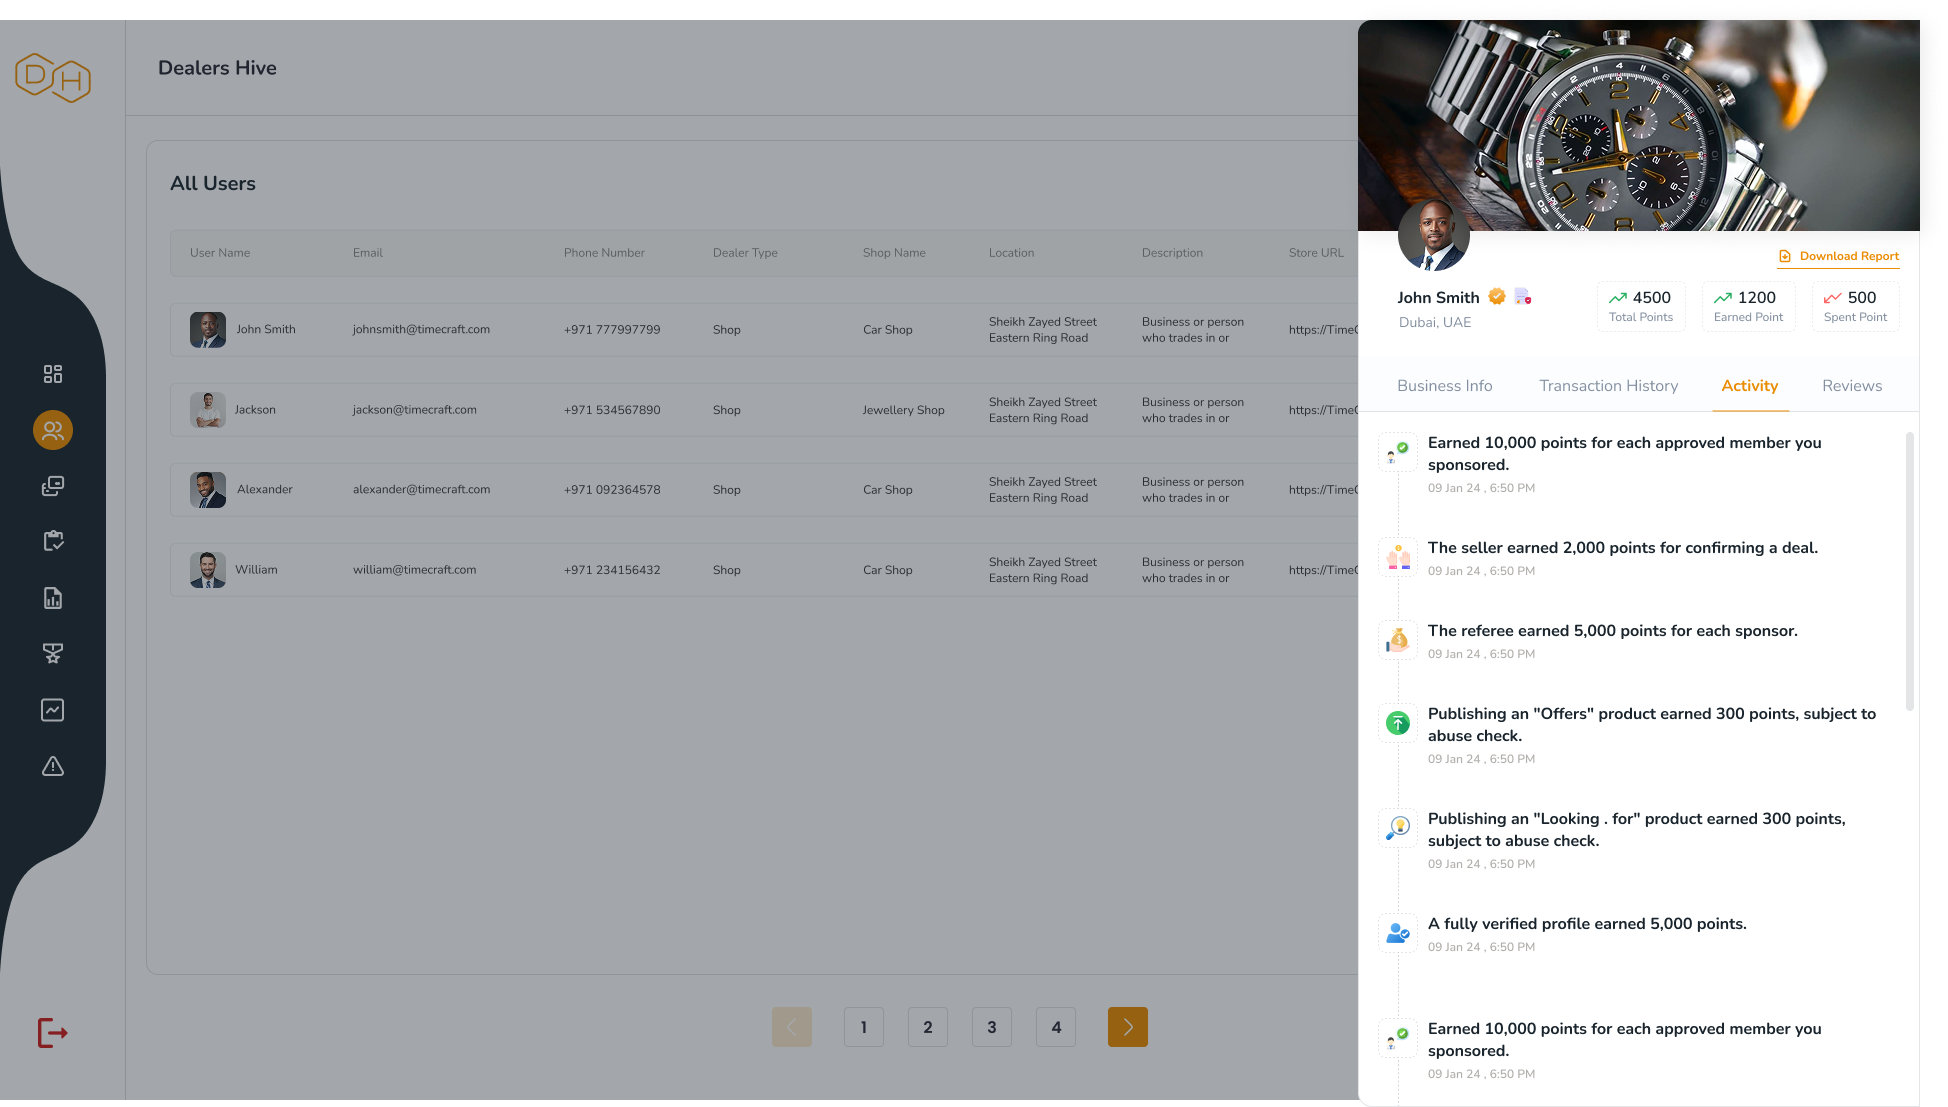Screen dimensions: 1948x1107
Task: Switch to the Business Info tab
Action: coord(1444,386)
